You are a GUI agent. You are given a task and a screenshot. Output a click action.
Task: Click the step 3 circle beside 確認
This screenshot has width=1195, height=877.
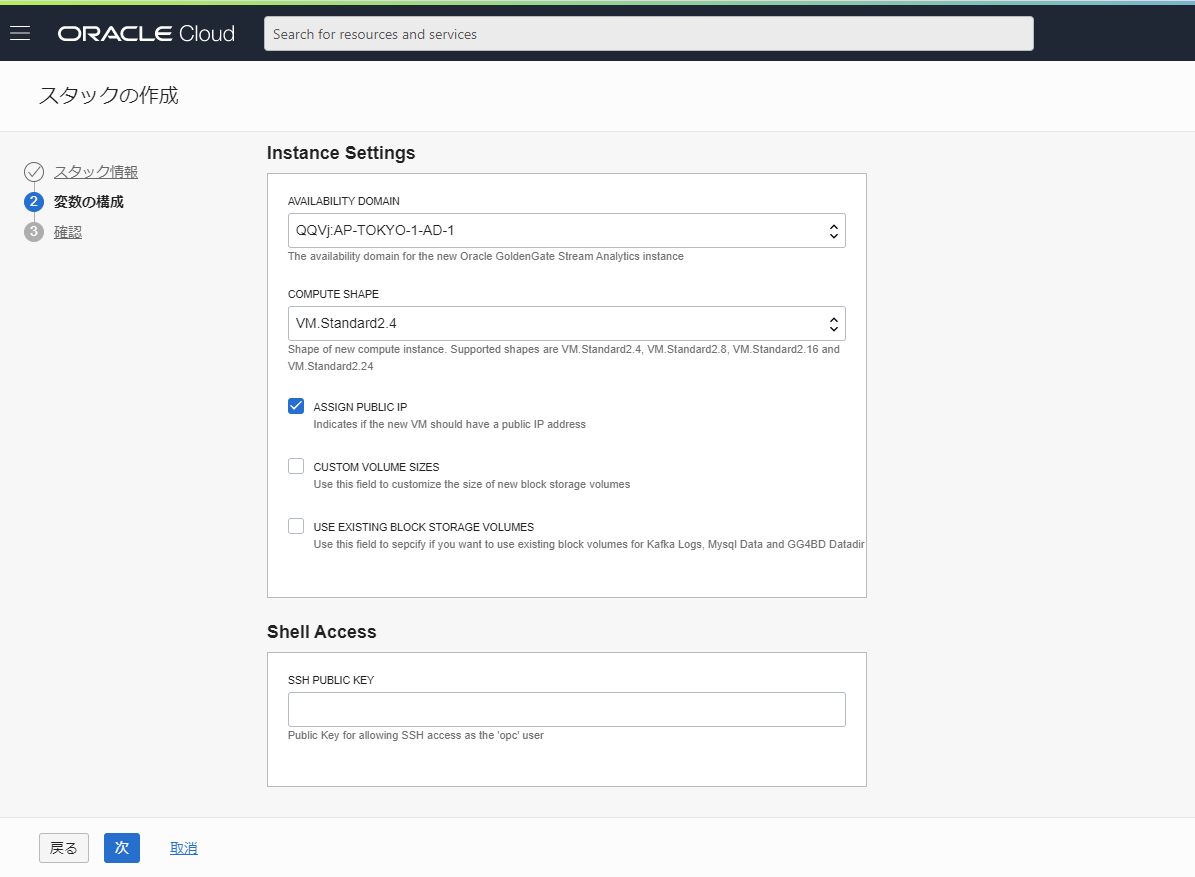(34, 231)
